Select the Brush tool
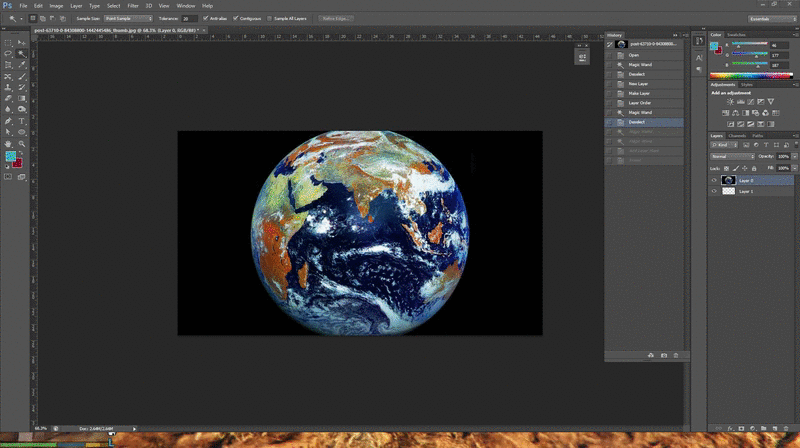The image size is (800, 448). (x=21, y=77)
